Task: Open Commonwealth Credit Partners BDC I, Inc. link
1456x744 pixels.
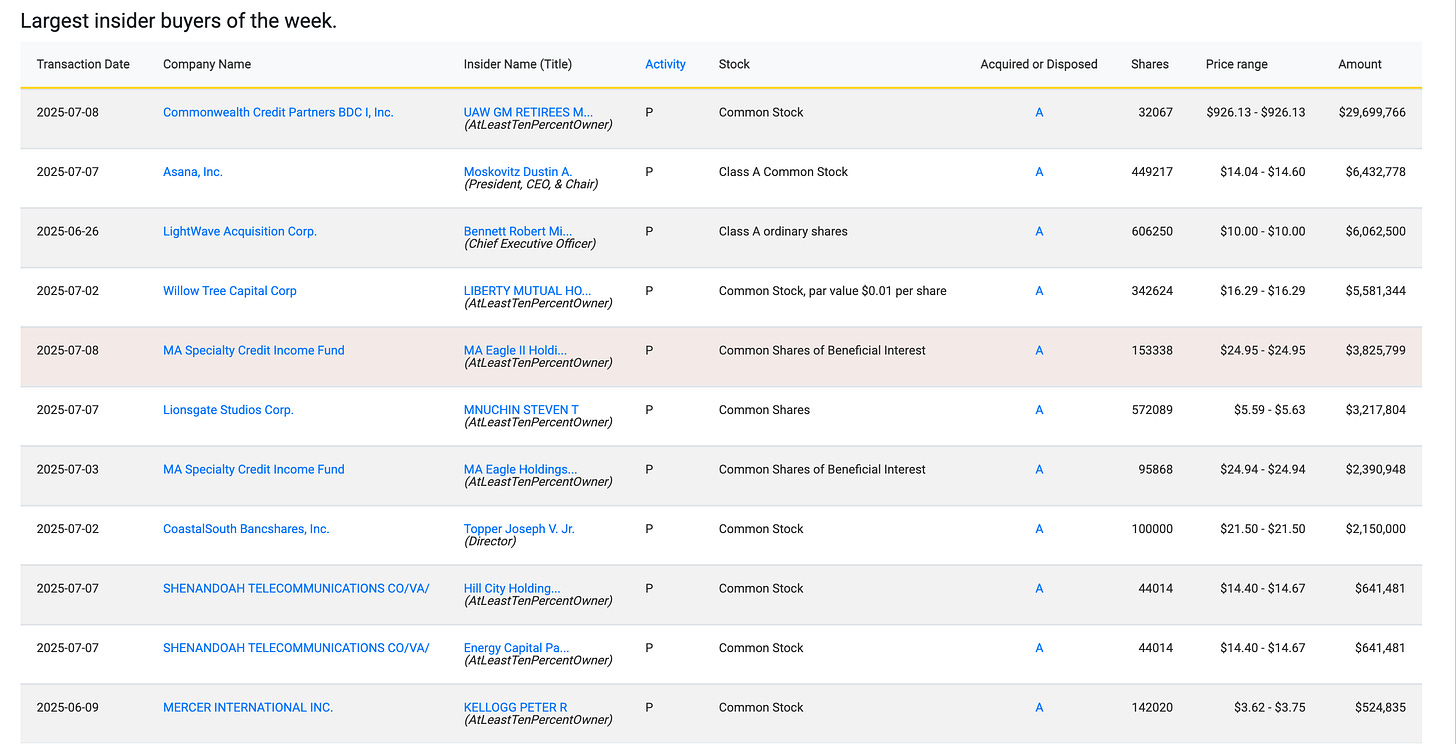Action: coord(278,112)
